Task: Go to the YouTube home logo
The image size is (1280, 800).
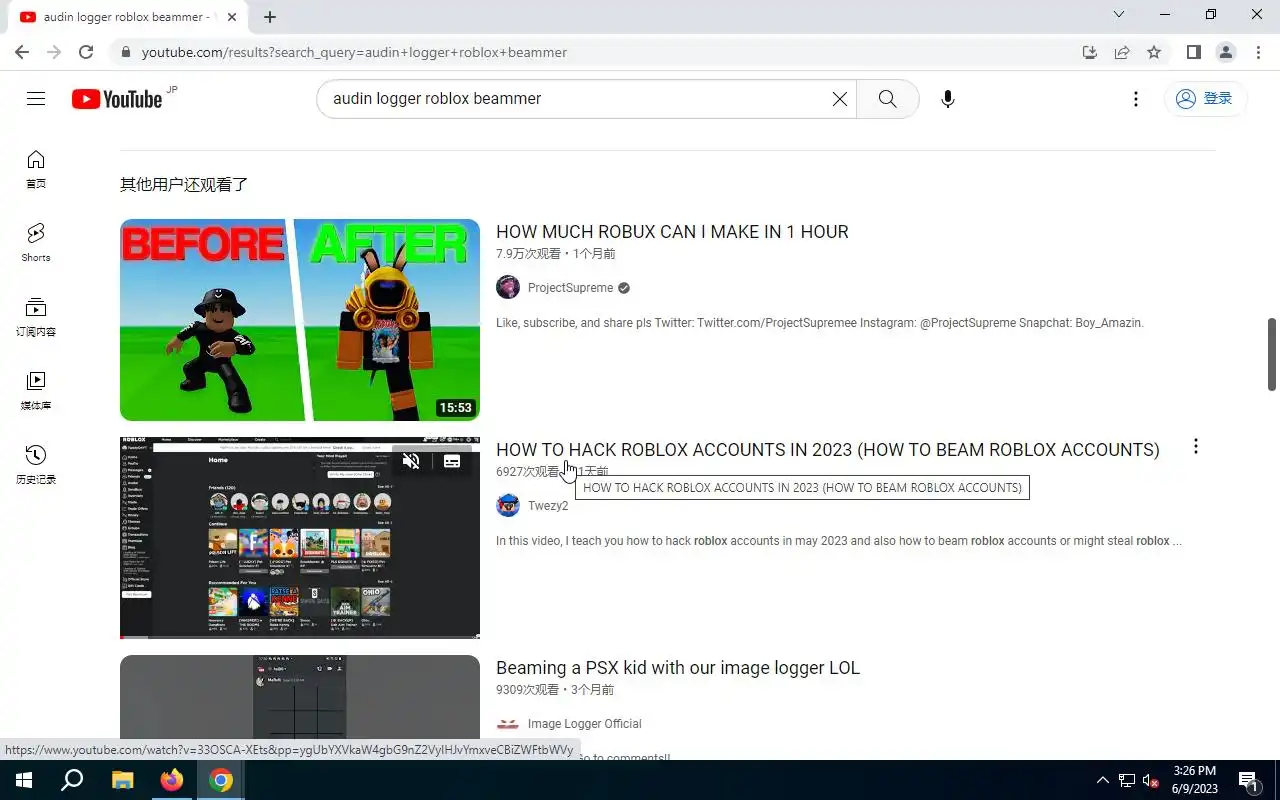Action: tap(117, 99)
